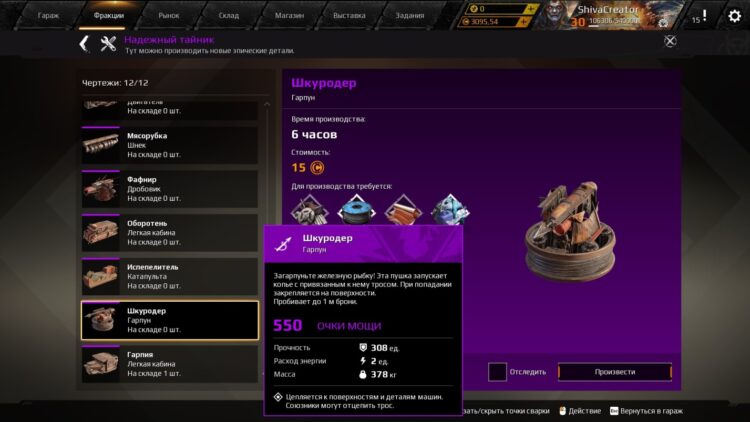This screenshot has width=750, height=422.
Task: Open the settings gear icon
Action: pyautogui.click(x=734, y=16)
